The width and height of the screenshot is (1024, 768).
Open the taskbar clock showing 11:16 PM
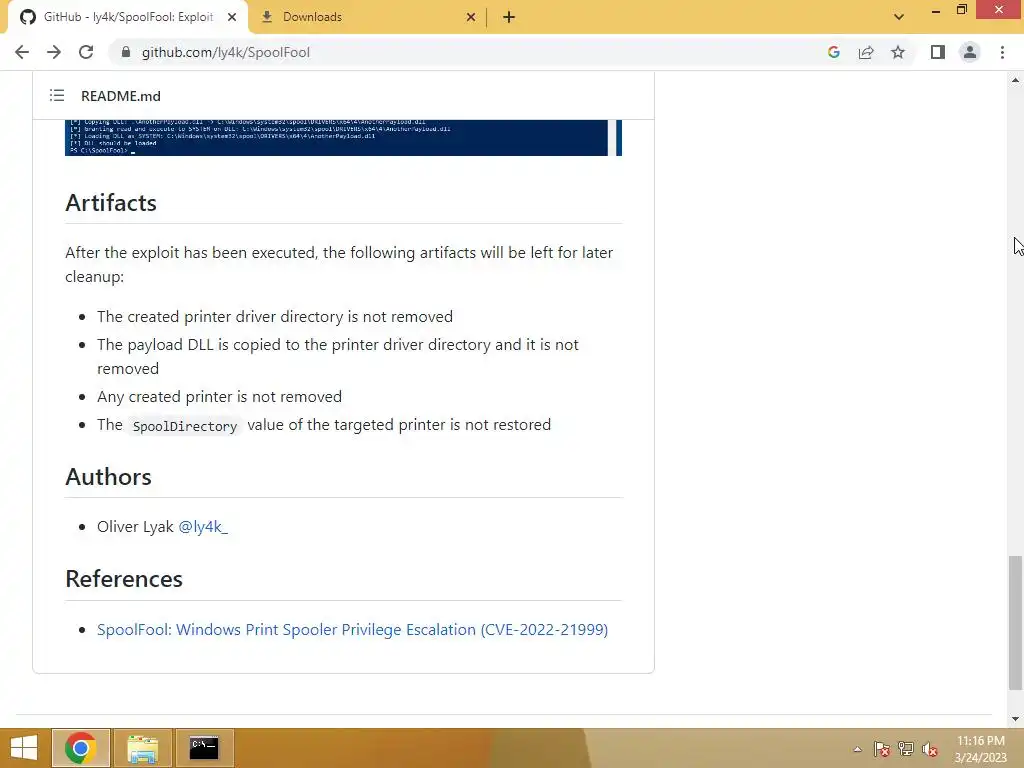click(981, 749)
